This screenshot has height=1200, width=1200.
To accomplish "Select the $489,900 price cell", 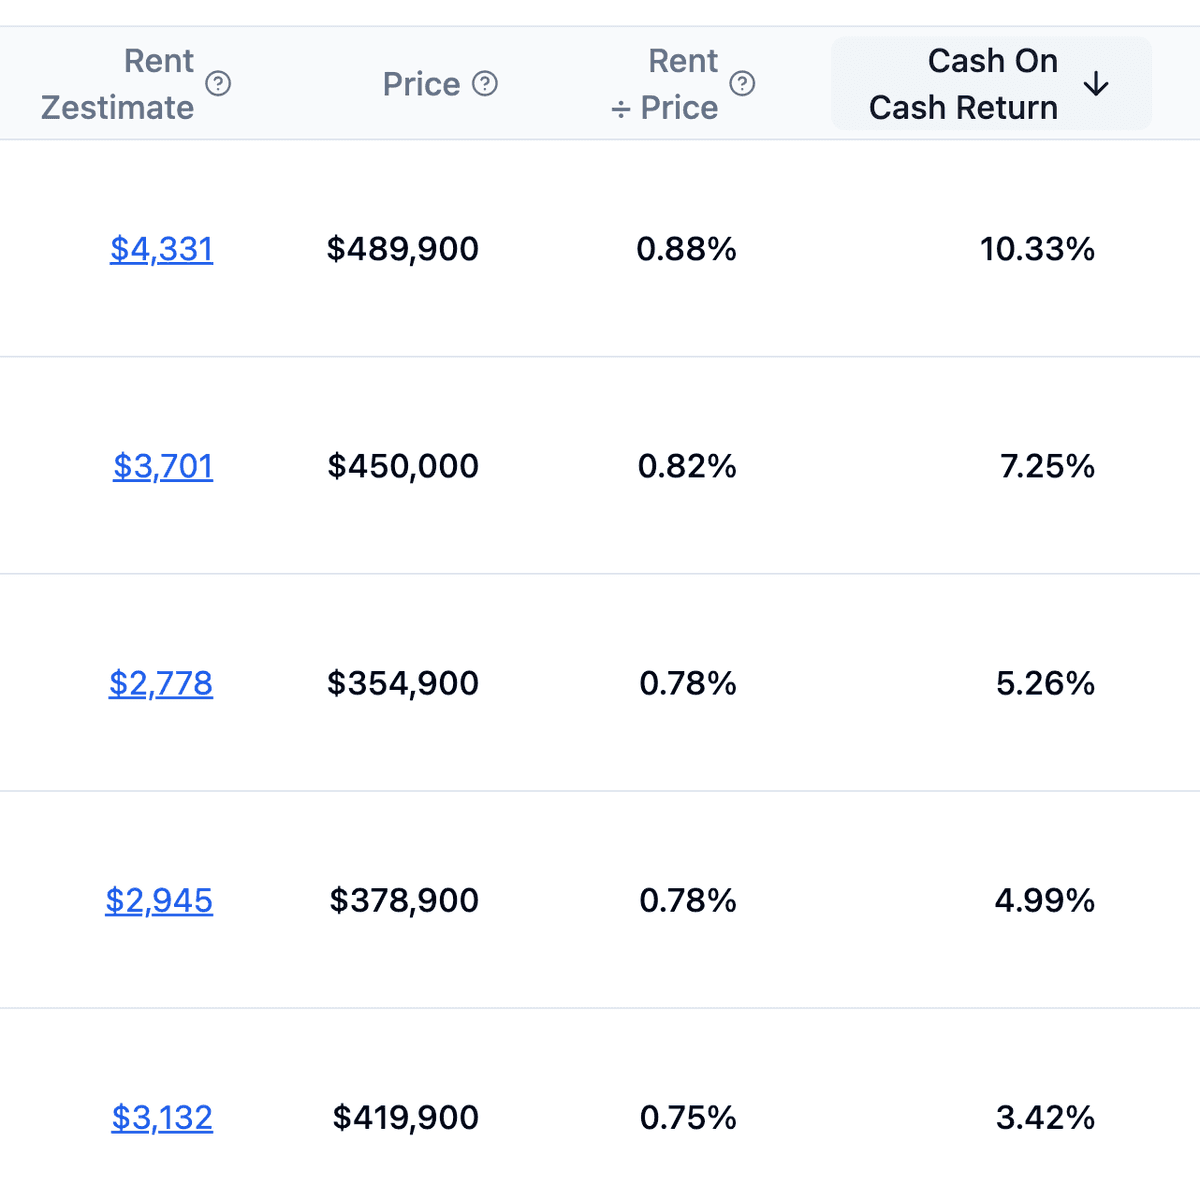I will [x=403, y=249].
